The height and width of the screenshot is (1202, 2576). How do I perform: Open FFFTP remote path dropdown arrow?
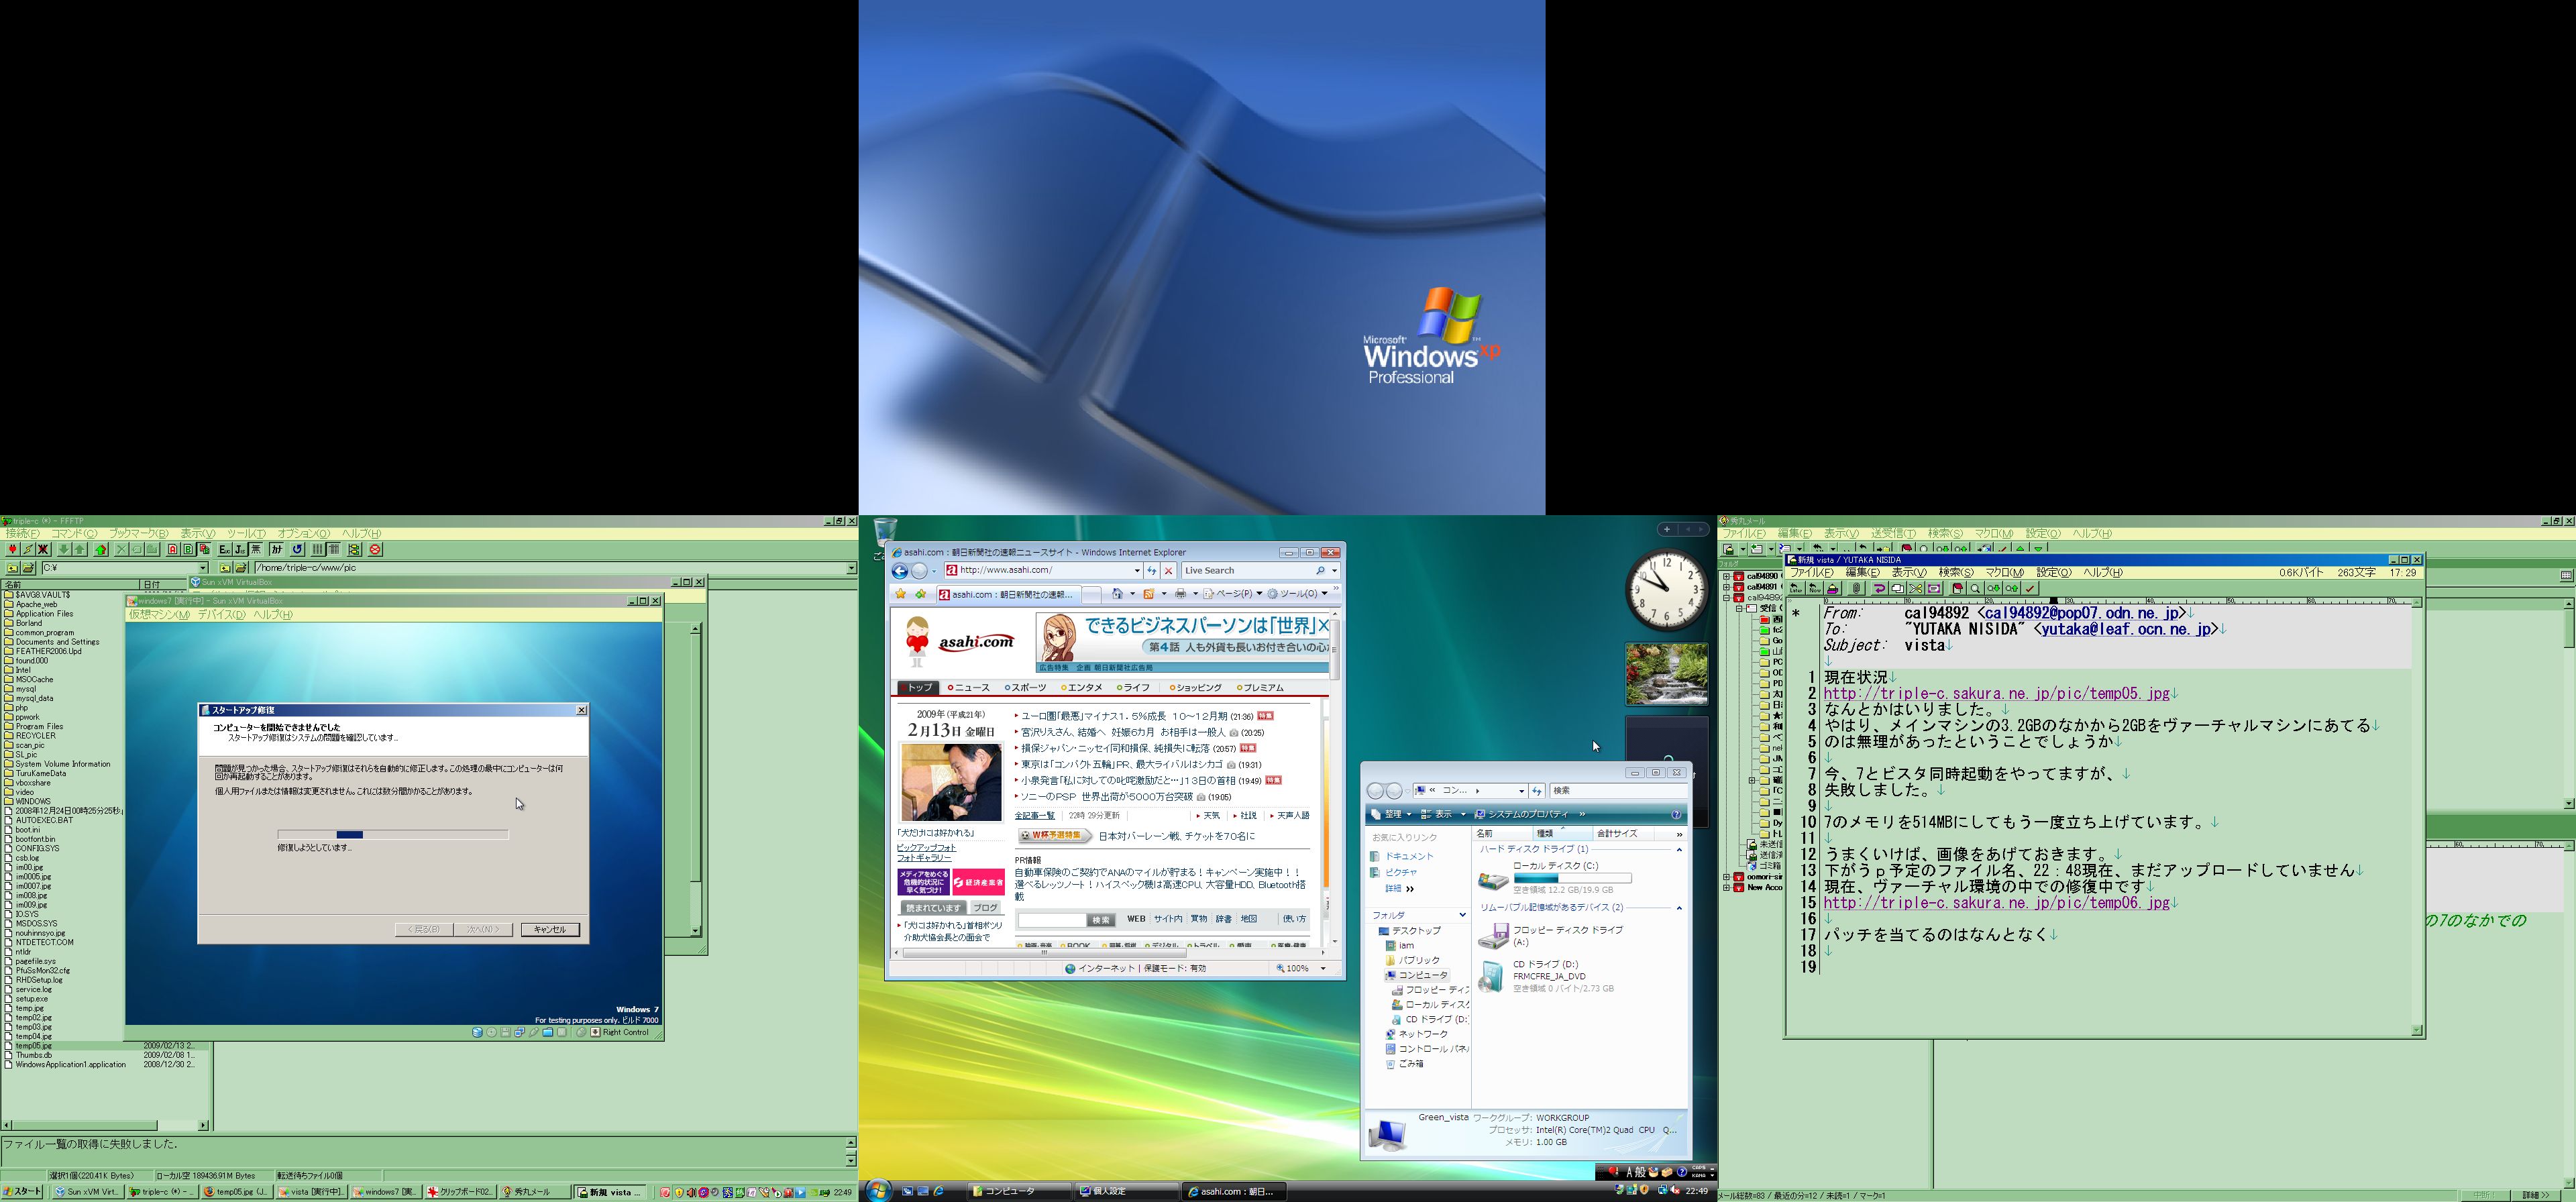[852, 568]
